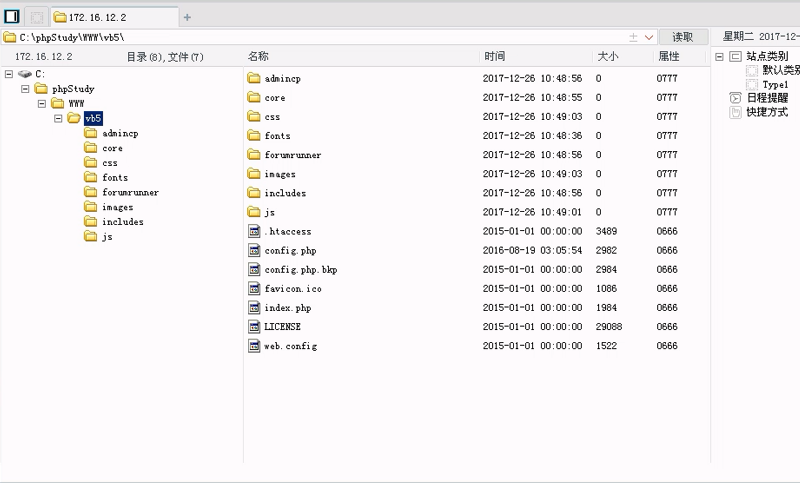Select config.php.bkp file icon
800x483 pixels.
(x=254, y=269)
